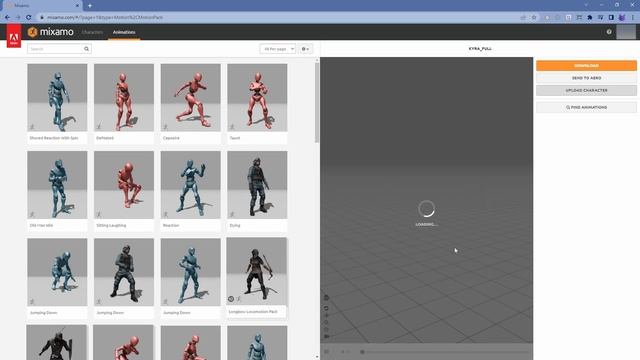Click the orange Download button
Image resolution: width=640 pixels, height=360 pixels.
[x=586, y=66]
